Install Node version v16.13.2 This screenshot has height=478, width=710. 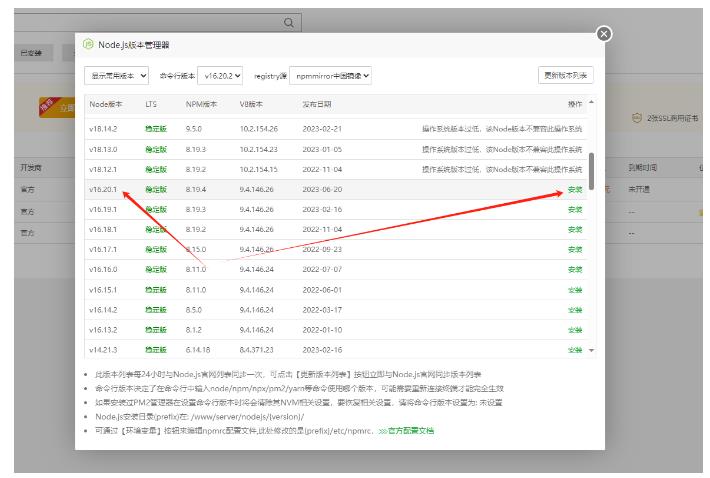(575, 330)
